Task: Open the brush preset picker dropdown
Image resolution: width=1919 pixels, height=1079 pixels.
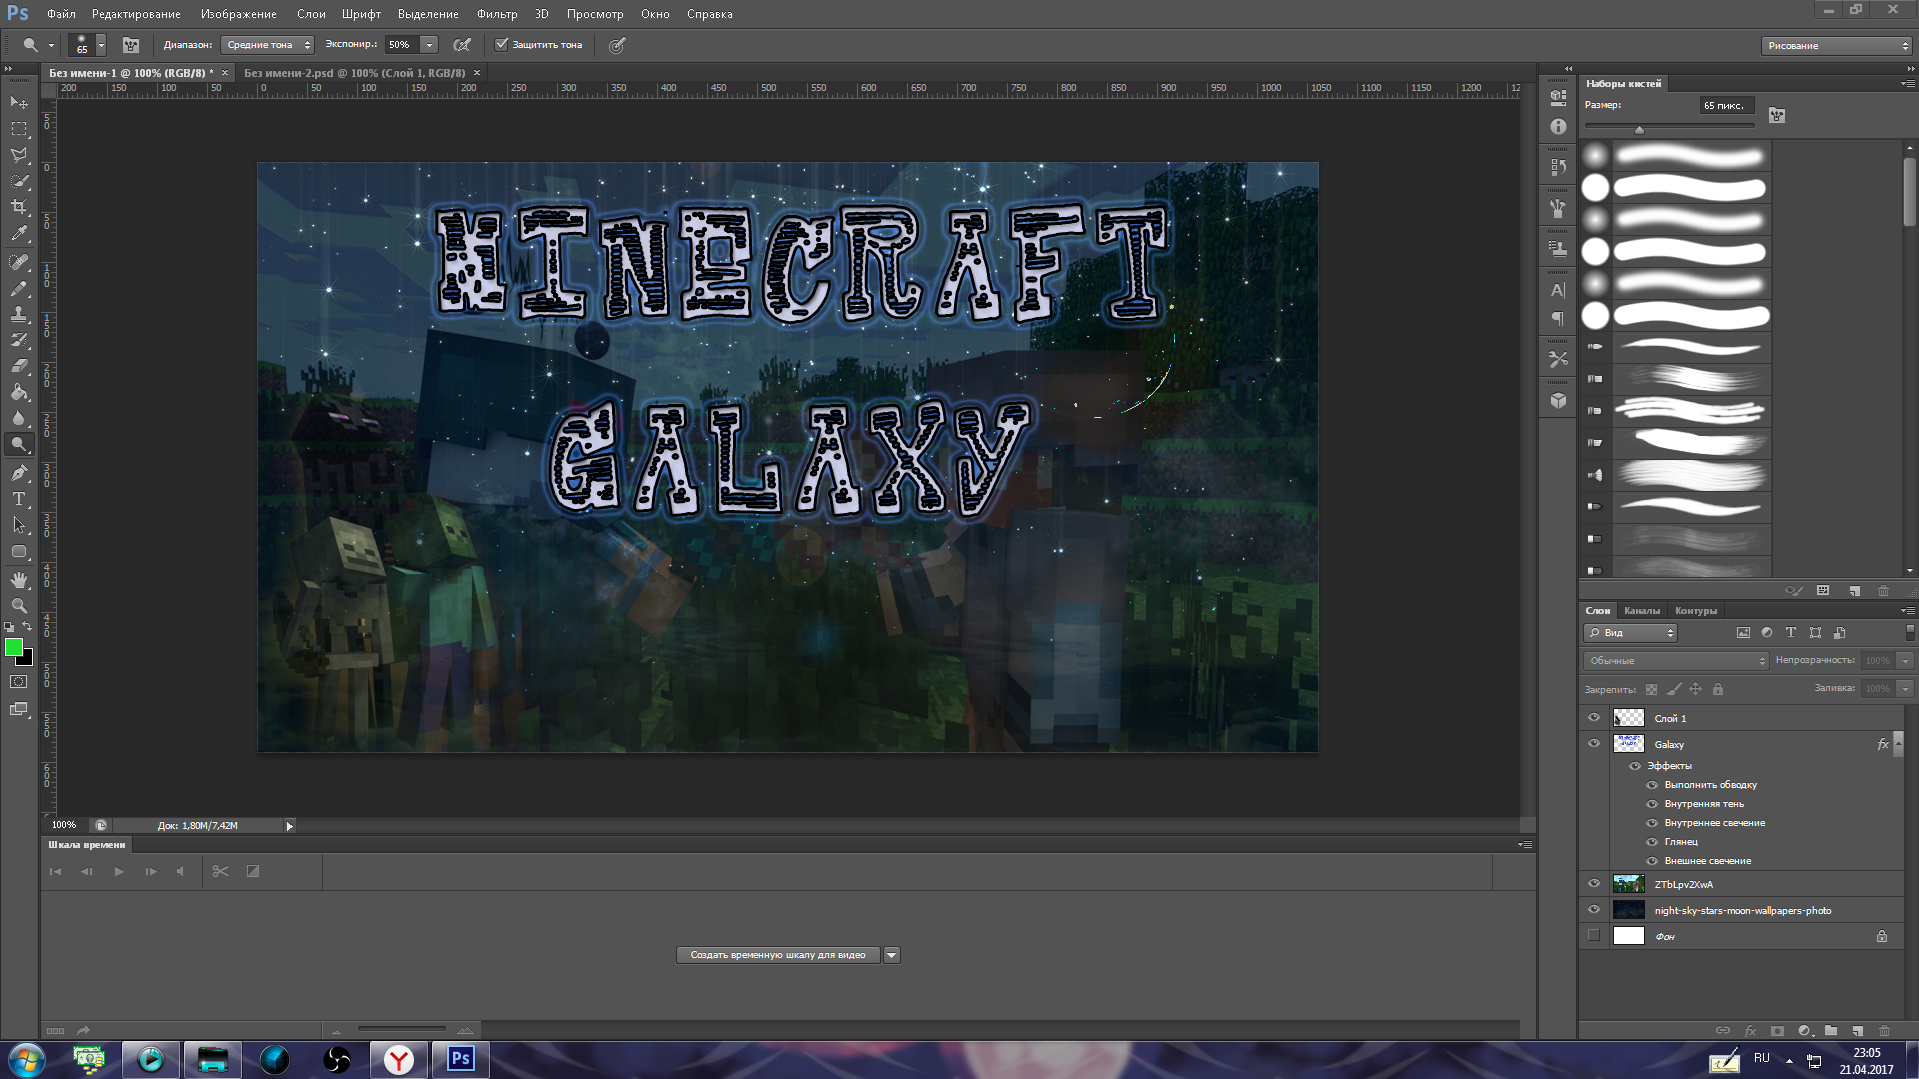Action: point(101,45)
